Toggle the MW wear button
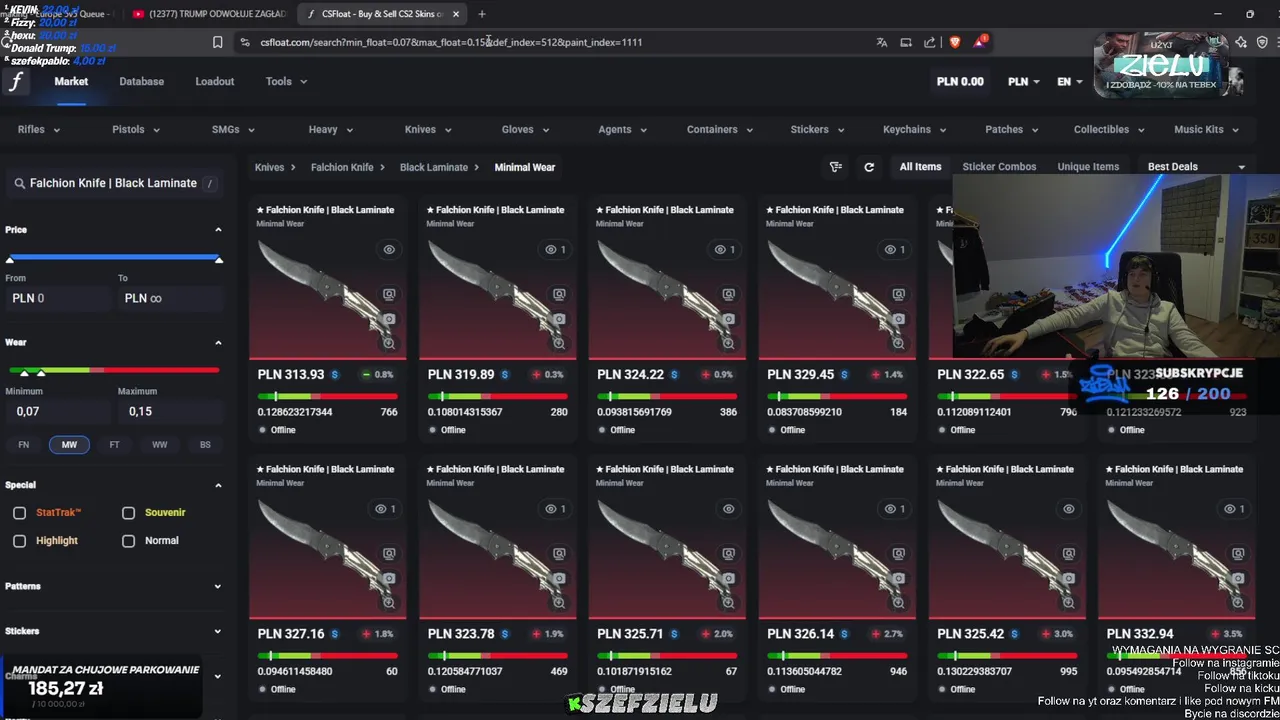 click(x=69, y=445)
